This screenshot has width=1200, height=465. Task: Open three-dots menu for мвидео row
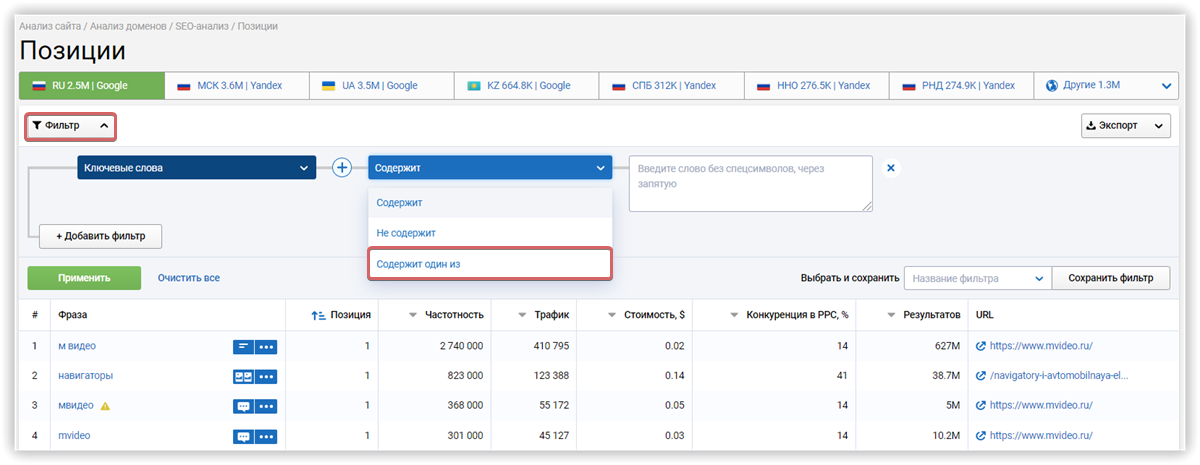(x=266, y=406)
